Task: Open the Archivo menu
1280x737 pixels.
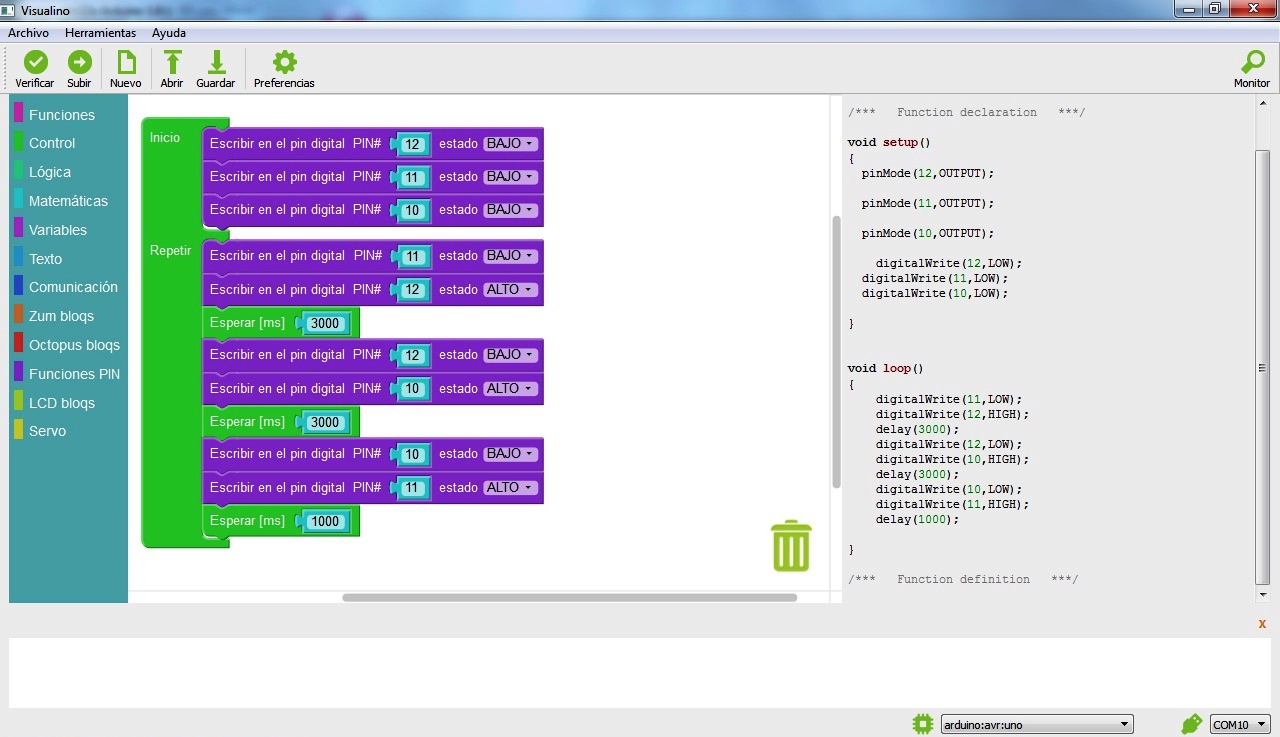Action: tap(28, 33)
